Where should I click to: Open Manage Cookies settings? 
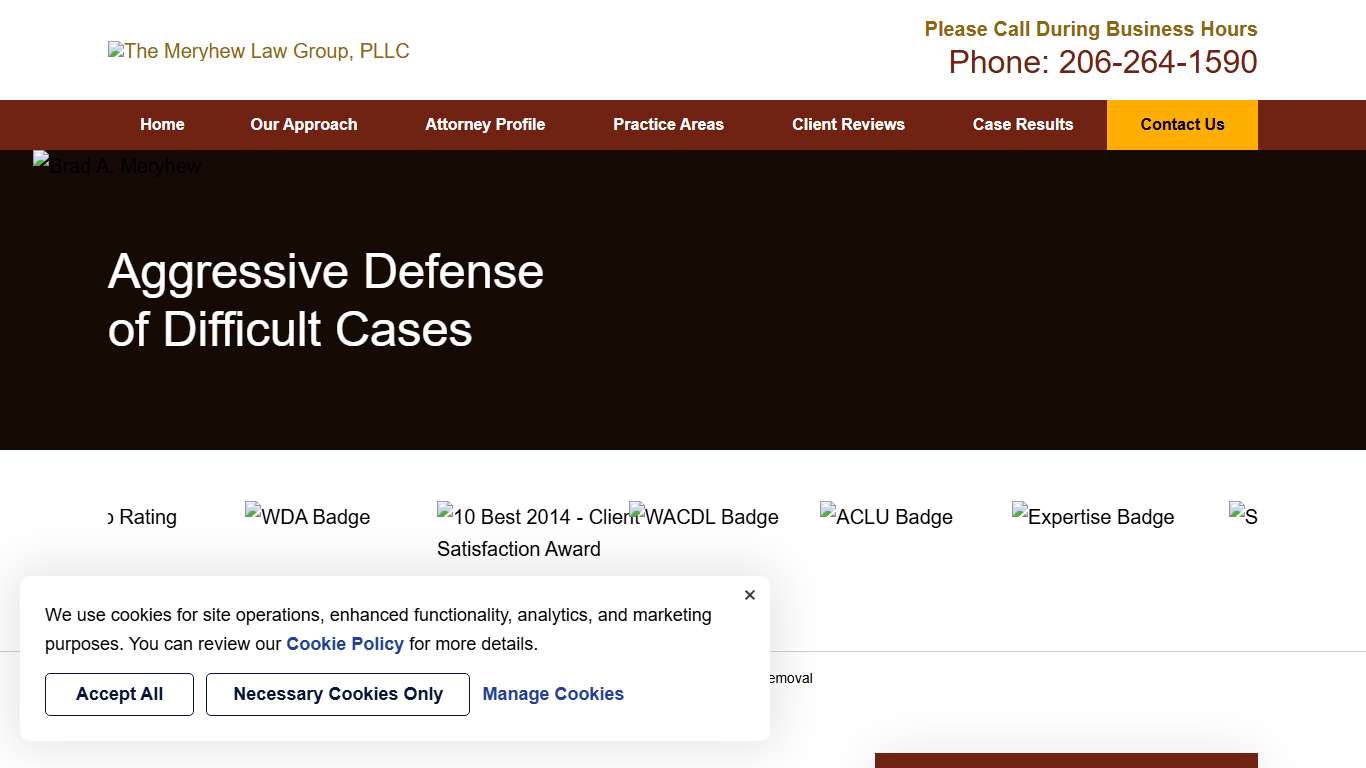[x=553, y=694]
